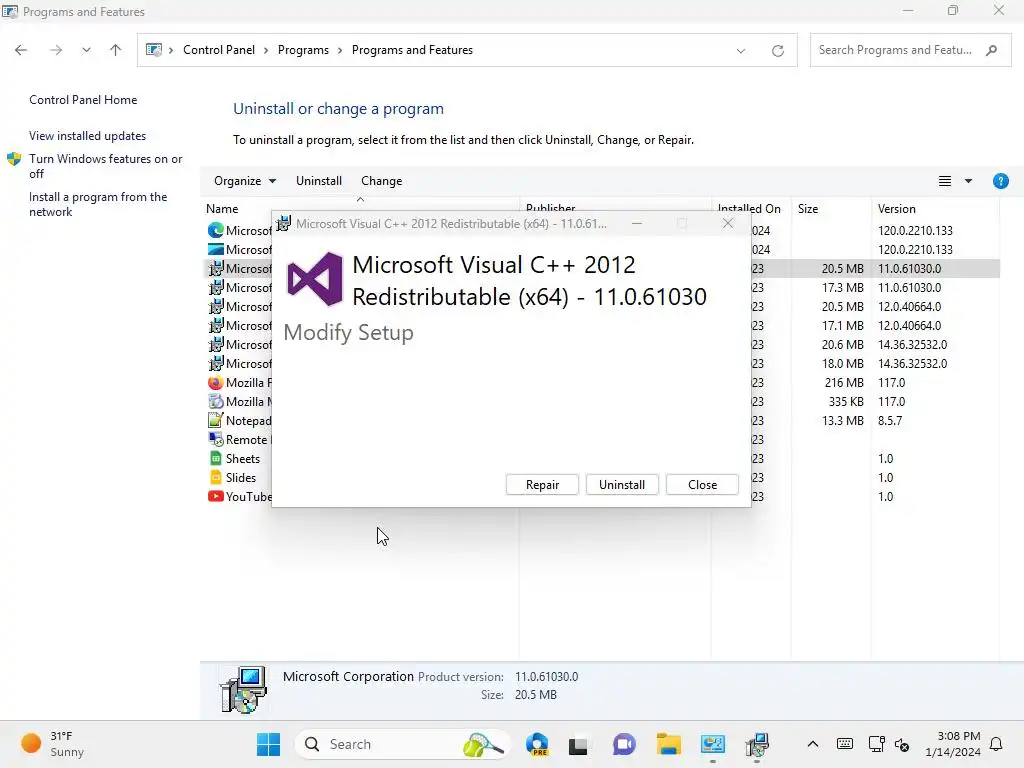The image size is (1024, 768).
Task: Click the taskbar Search box
Action: (403, 744)
